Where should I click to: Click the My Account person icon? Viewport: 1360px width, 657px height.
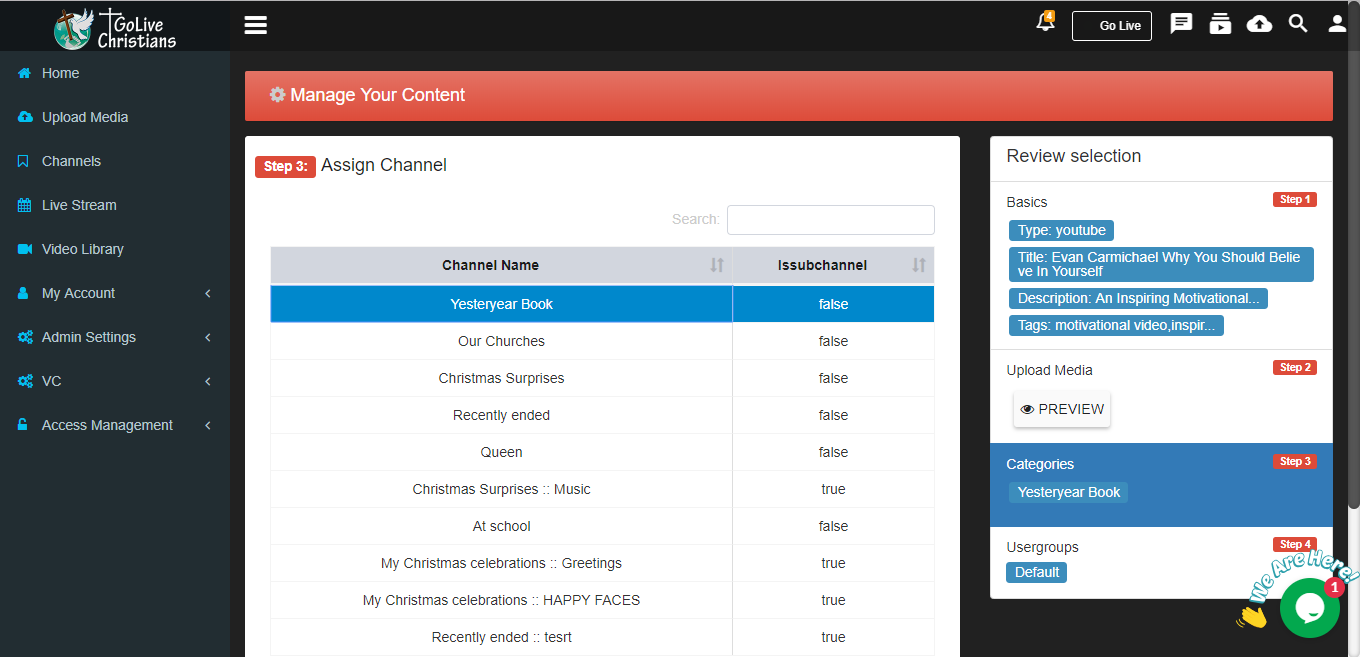(23, 293)
